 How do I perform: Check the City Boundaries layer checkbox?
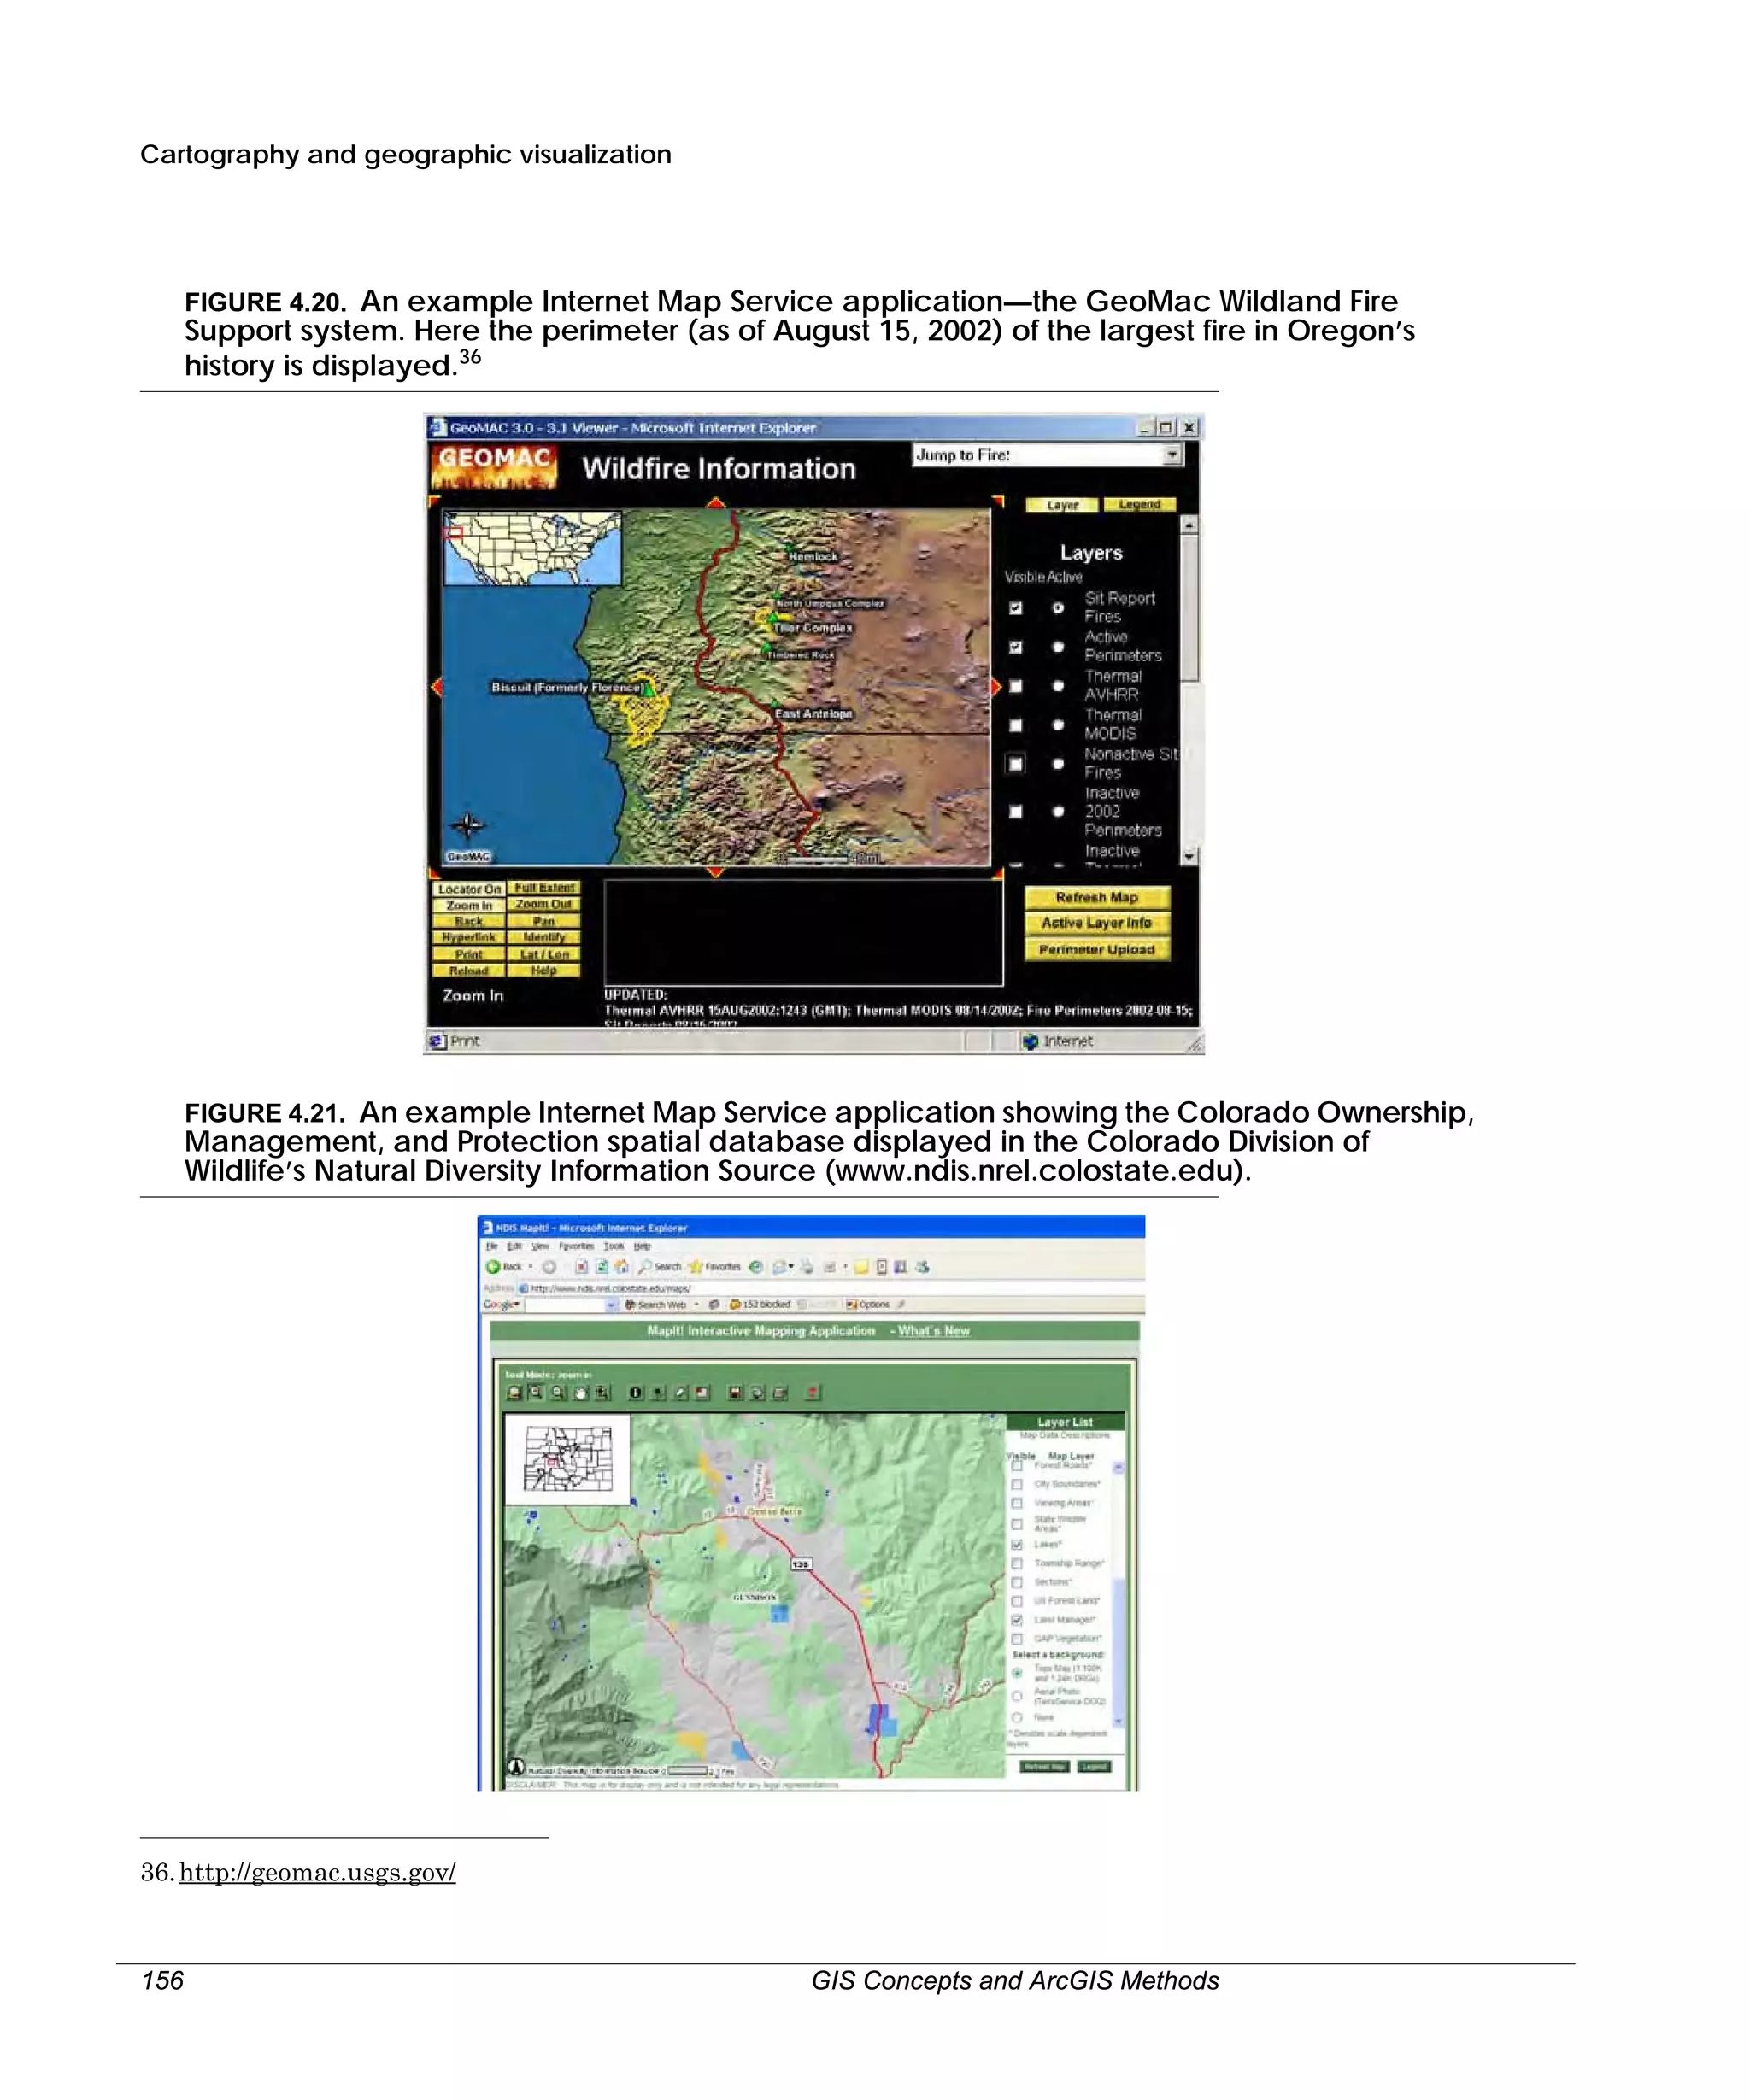click(x=1017, y=1485)
